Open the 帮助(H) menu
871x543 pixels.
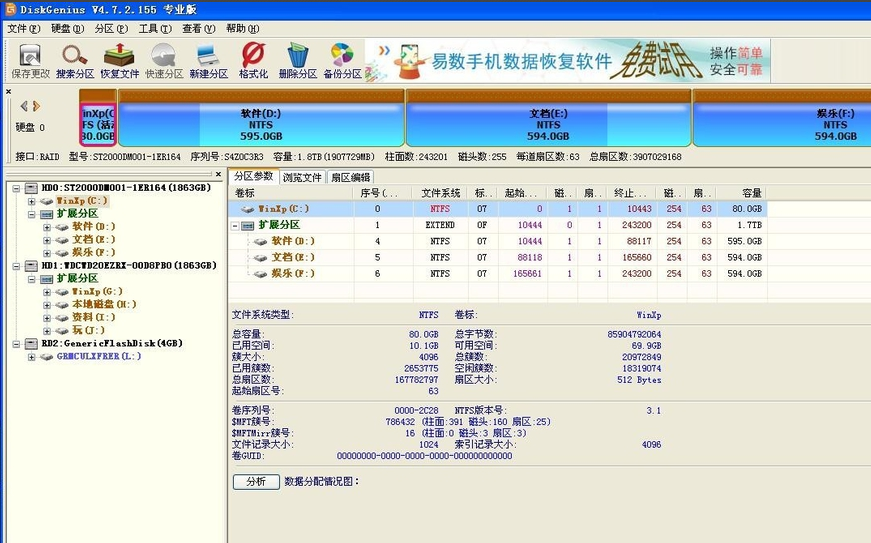pos(243,28)
